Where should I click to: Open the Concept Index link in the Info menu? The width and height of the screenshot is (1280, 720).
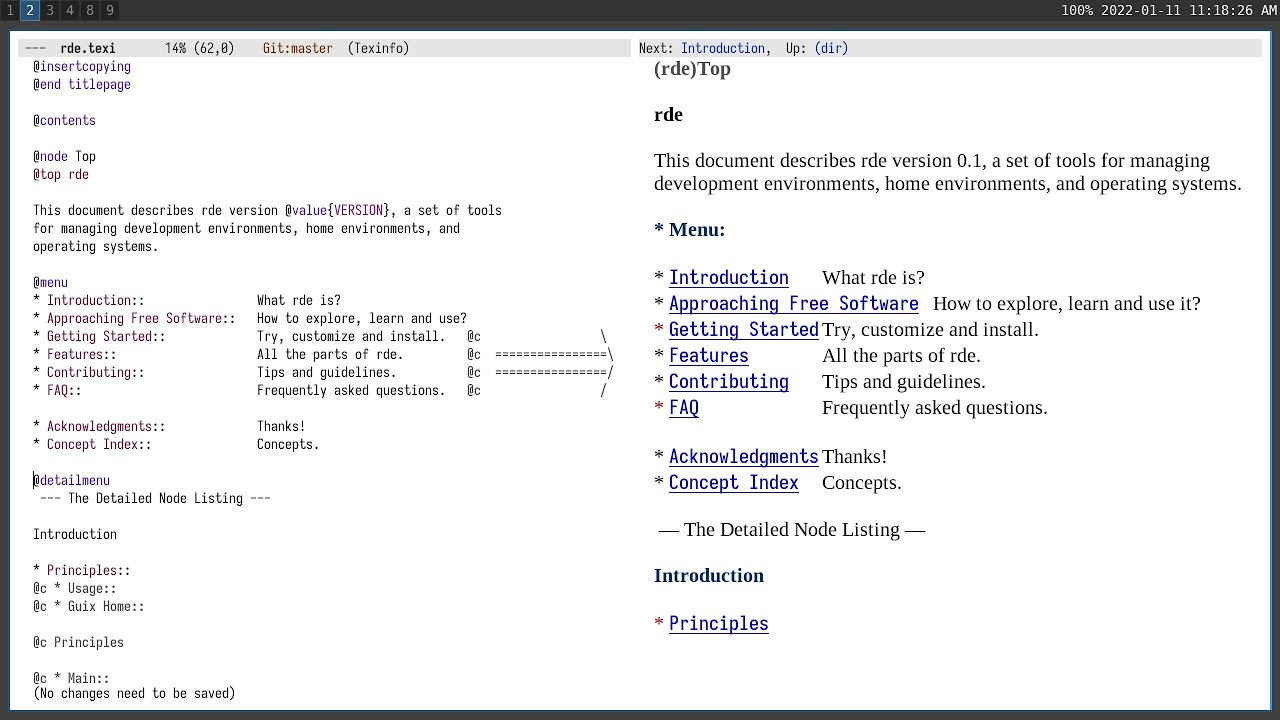tap(734, 483)
